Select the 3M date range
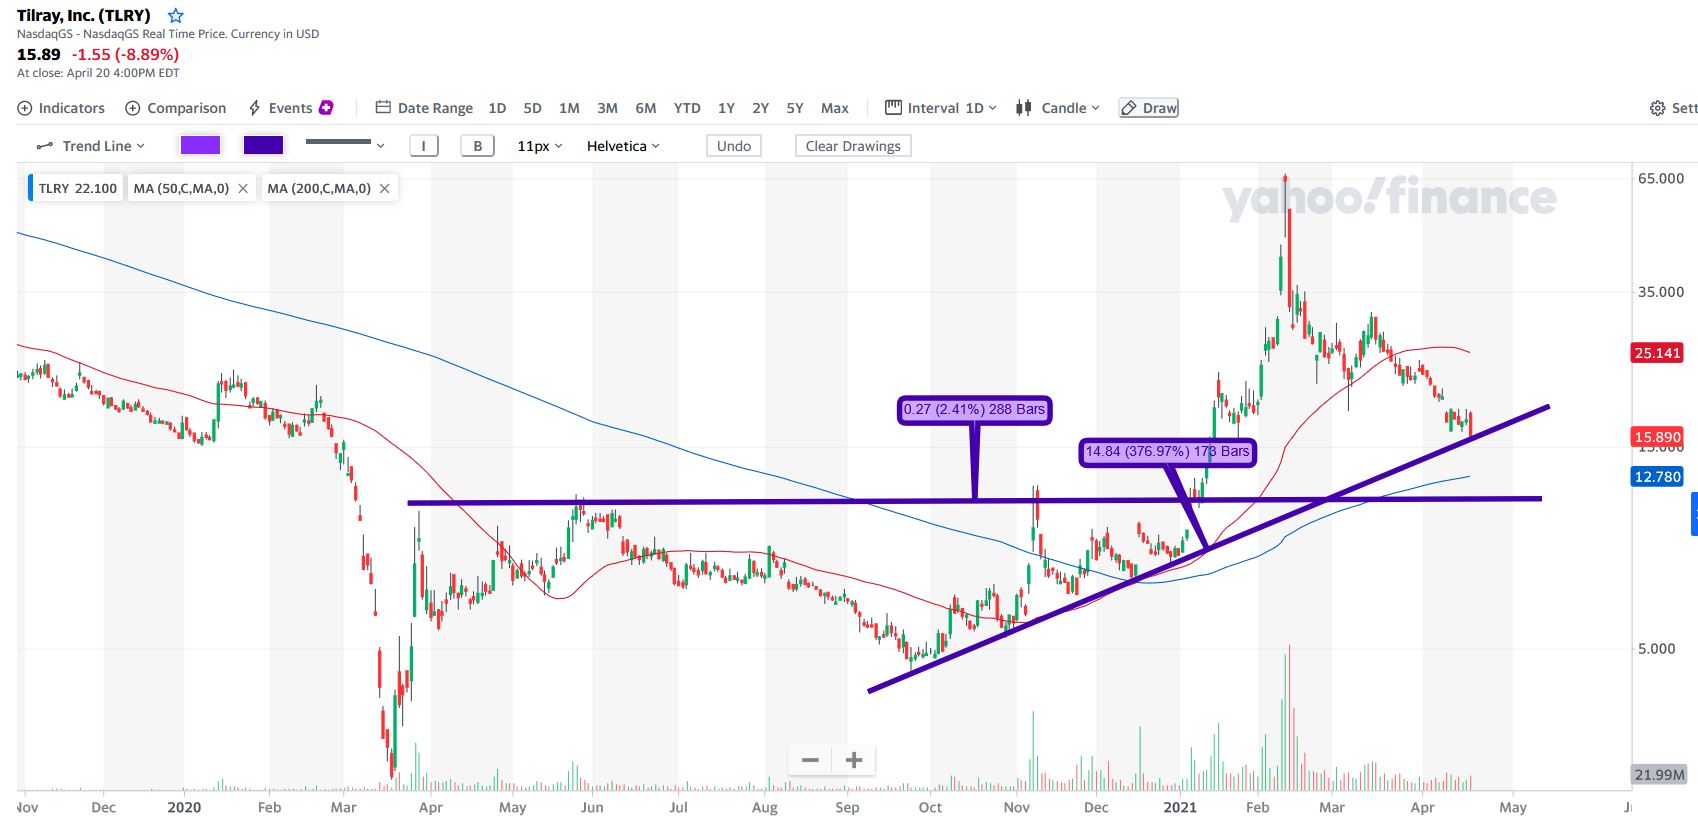Image resolution: width=1698 pixels, height=834 pixels. [x=607, y=108]
